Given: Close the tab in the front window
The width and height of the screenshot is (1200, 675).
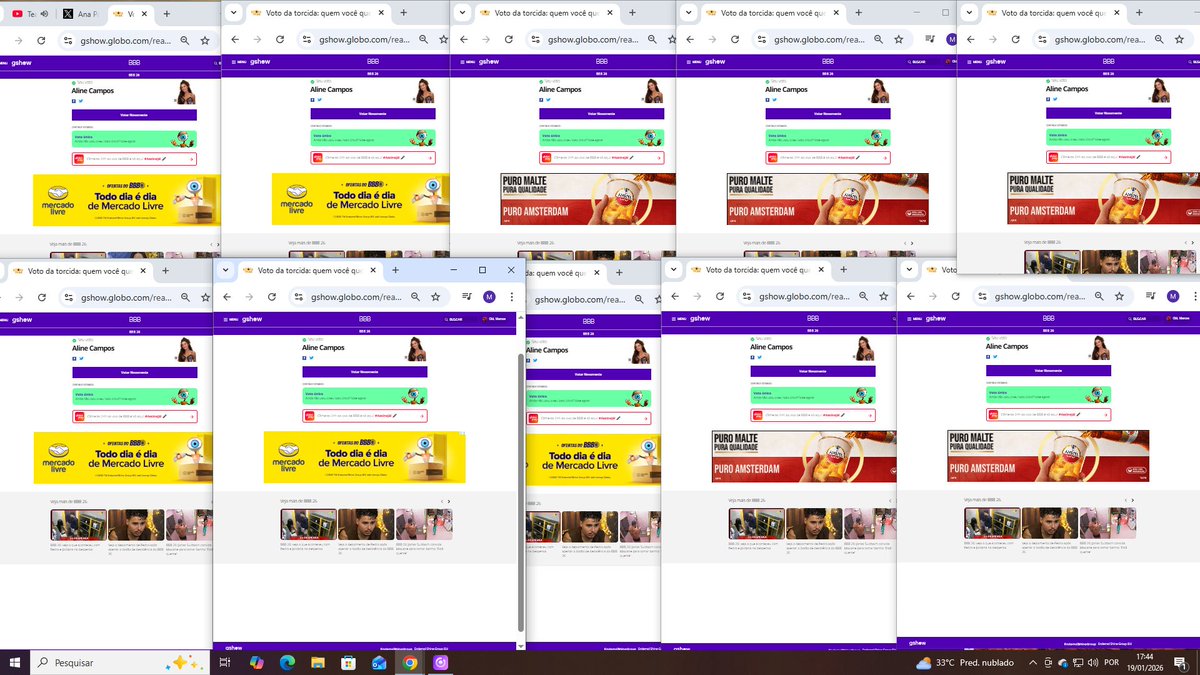Looking at the screenshot, I should (374, 270).
